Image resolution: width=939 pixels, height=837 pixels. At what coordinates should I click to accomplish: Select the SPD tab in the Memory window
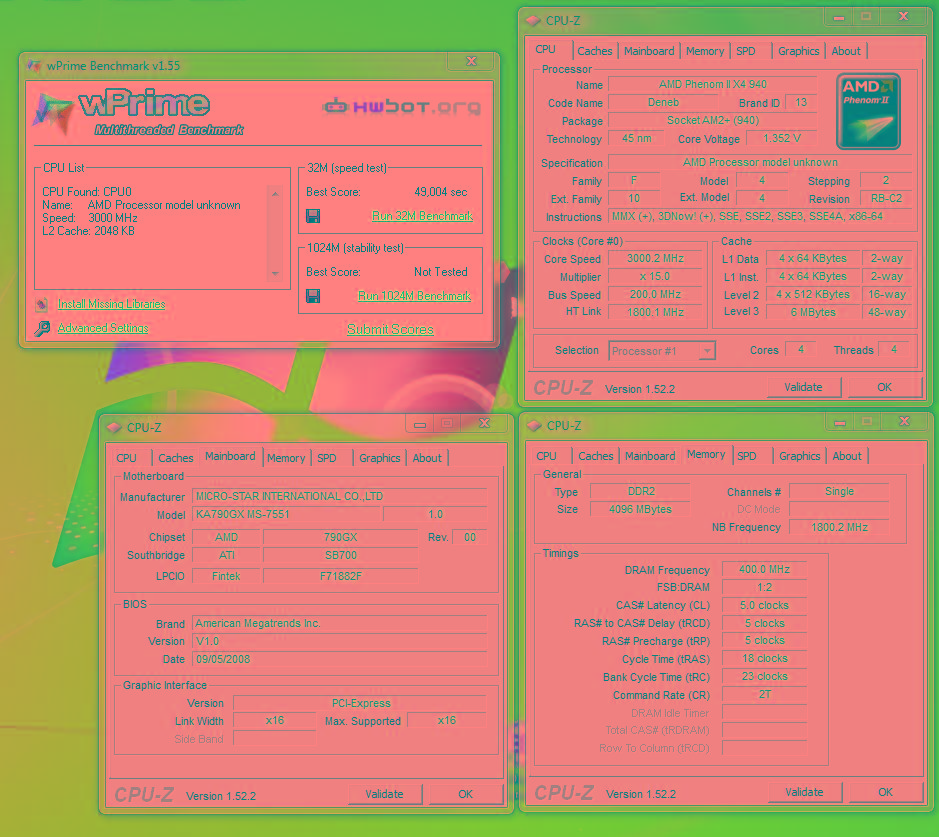coord(746,456)
